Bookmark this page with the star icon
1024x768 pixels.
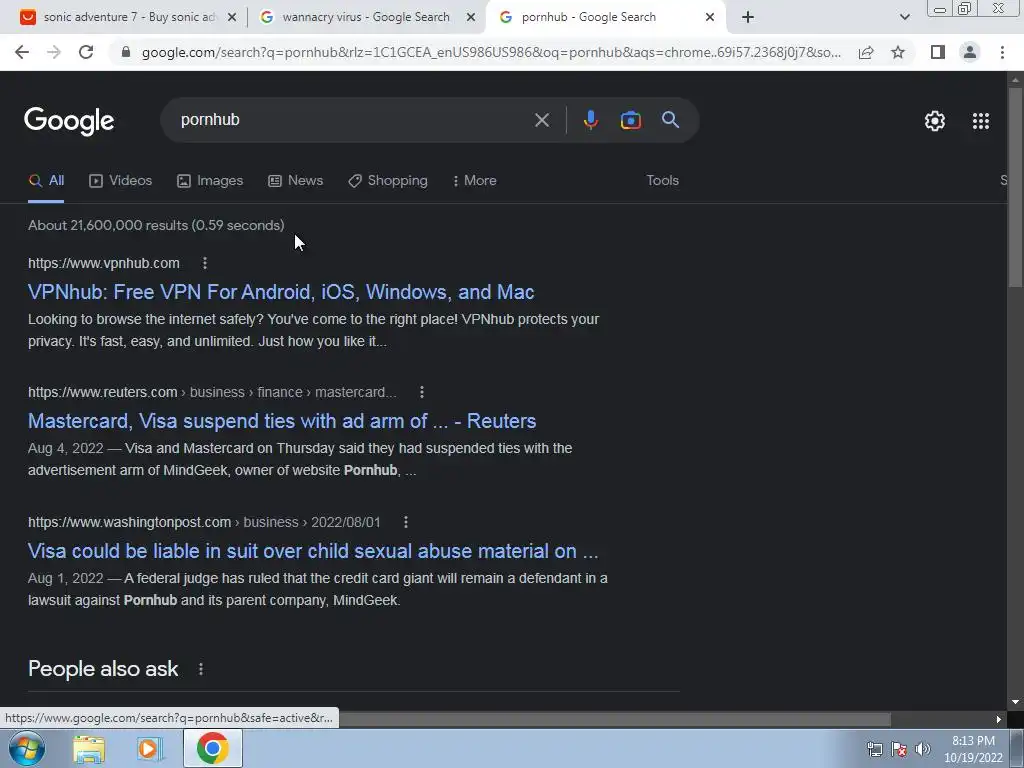click(898, 52)
